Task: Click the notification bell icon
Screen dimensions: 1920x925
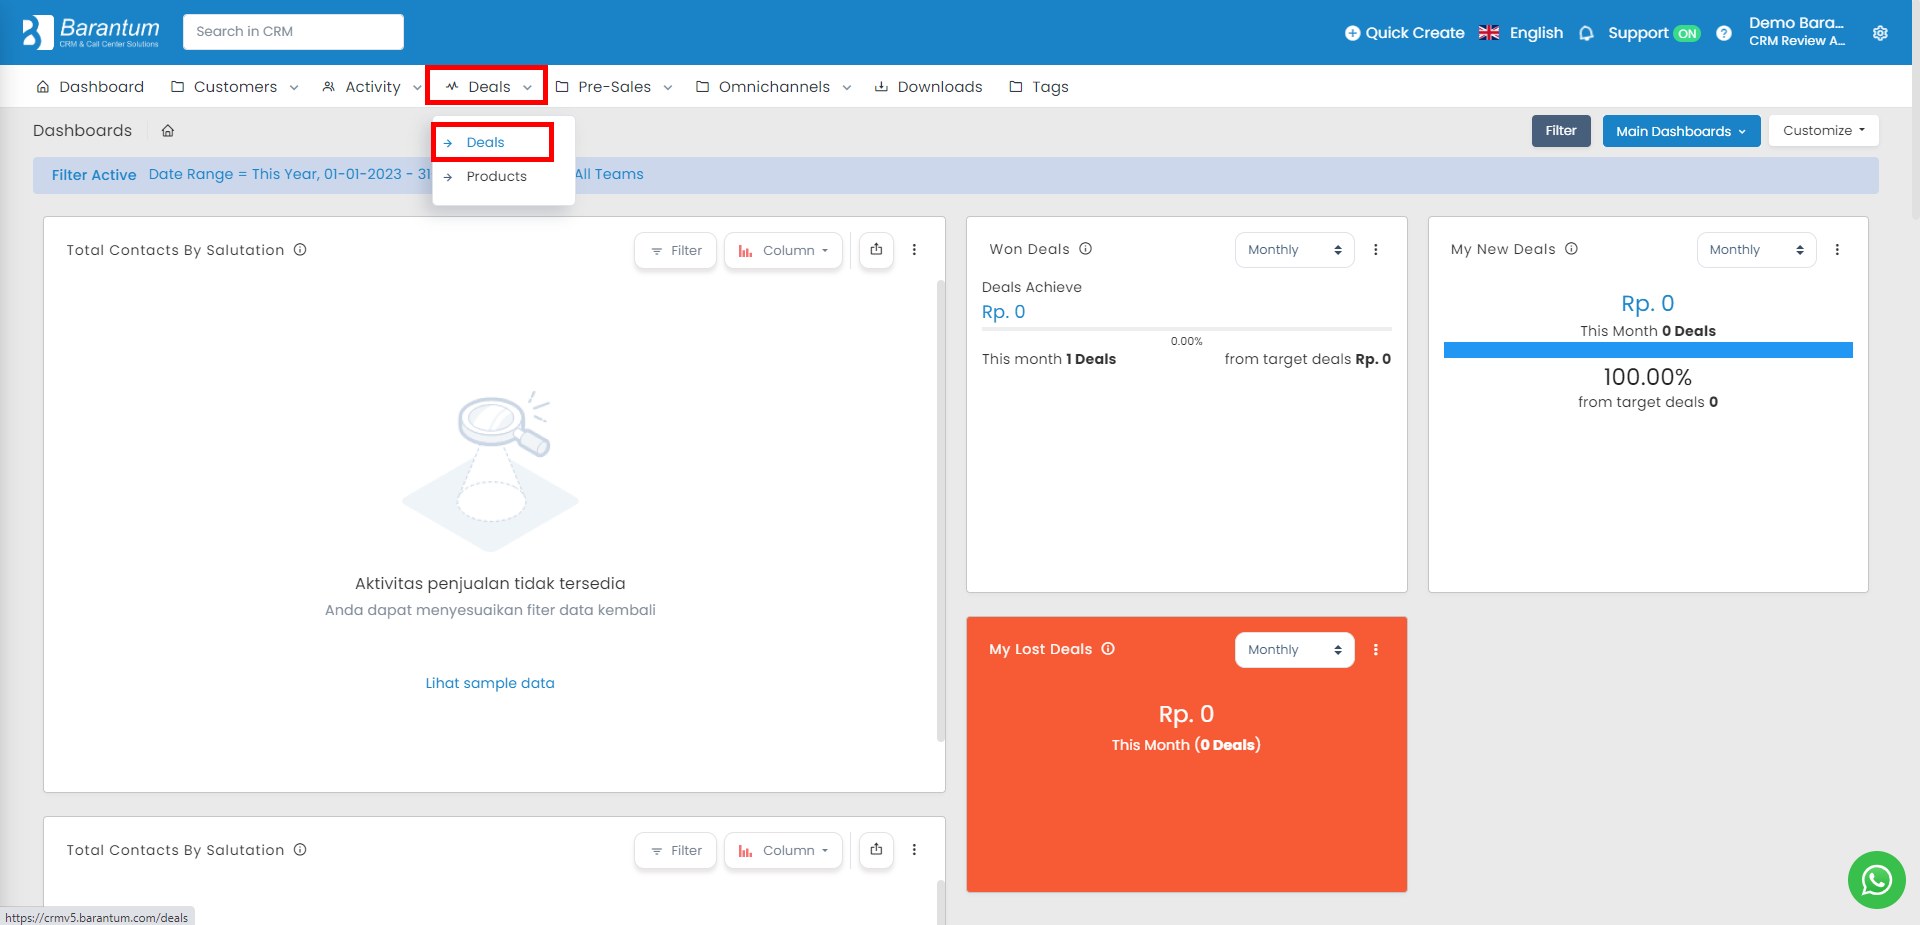Action: point(1586,33)
